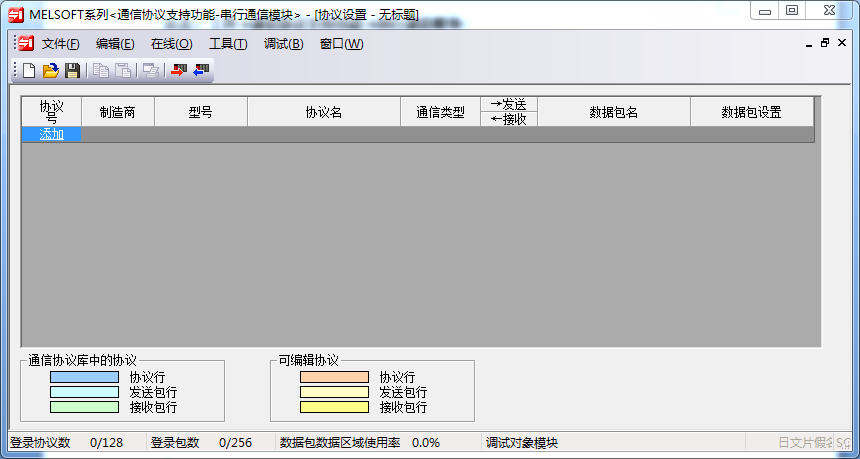The image size is (860, 459).
Task: Open the 文件(F) menu
Action: pos(60,44)
